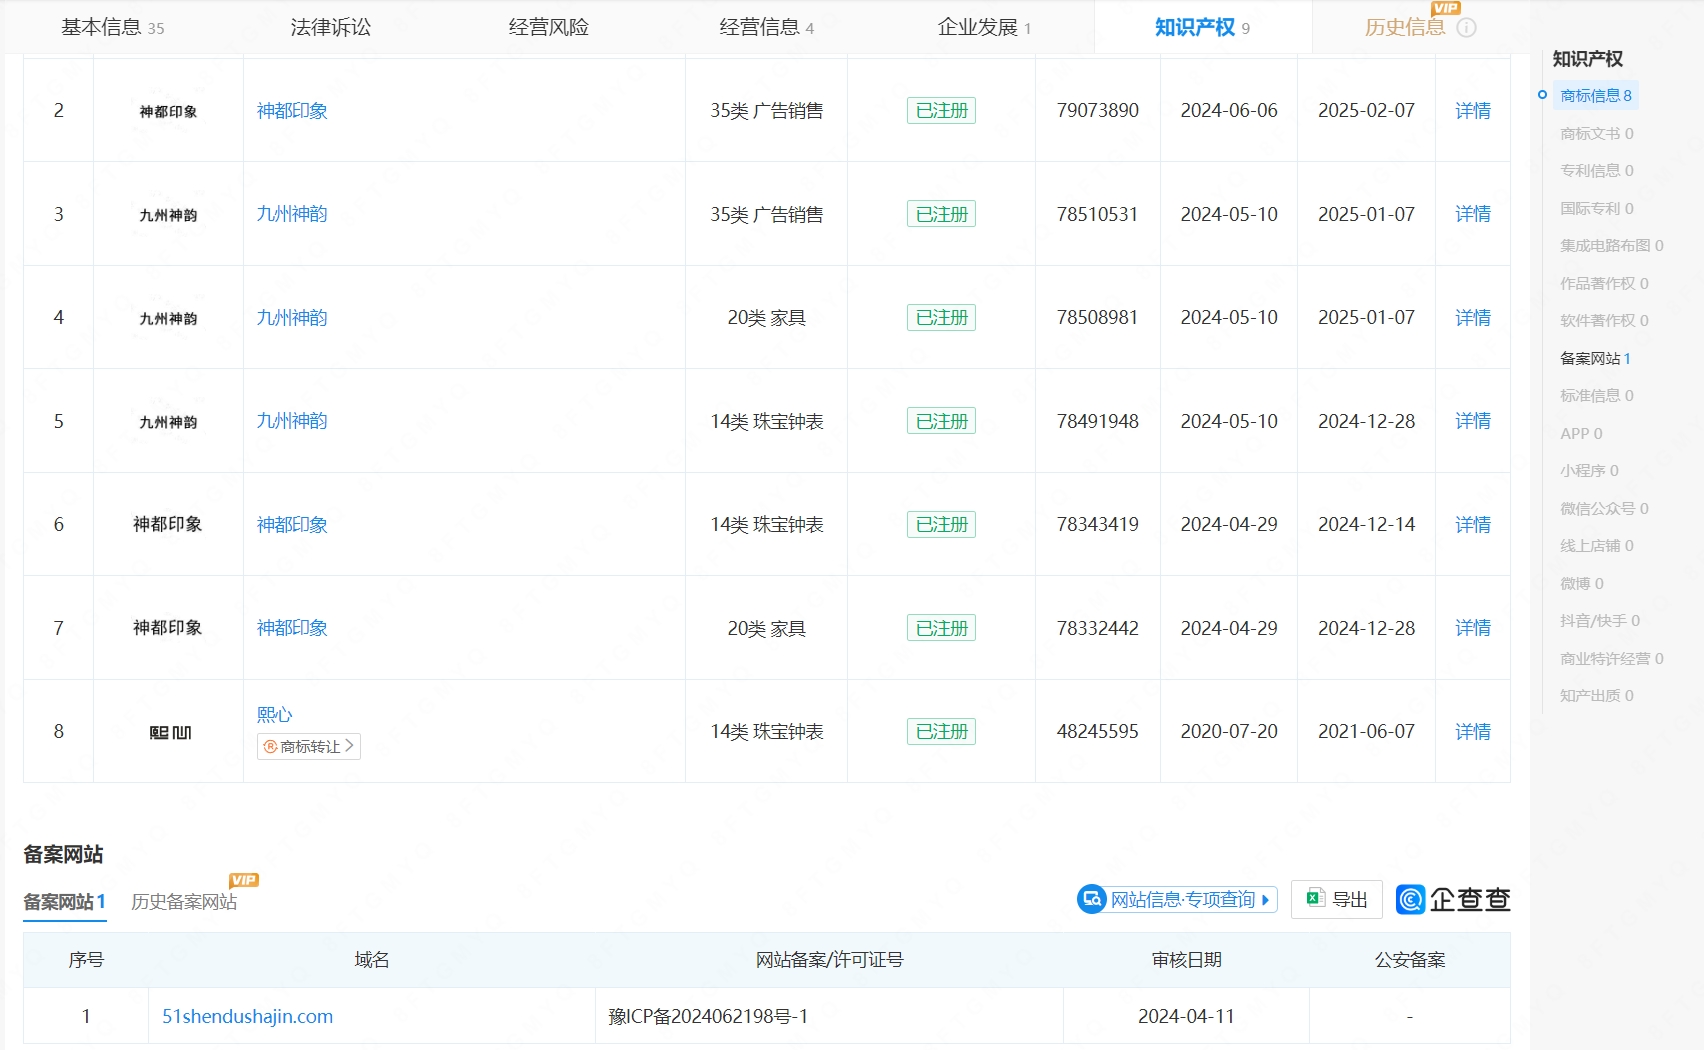Jump to 商业特许经营 0 in sidebar
1704x1050 pixels.
click(1612, 659)
